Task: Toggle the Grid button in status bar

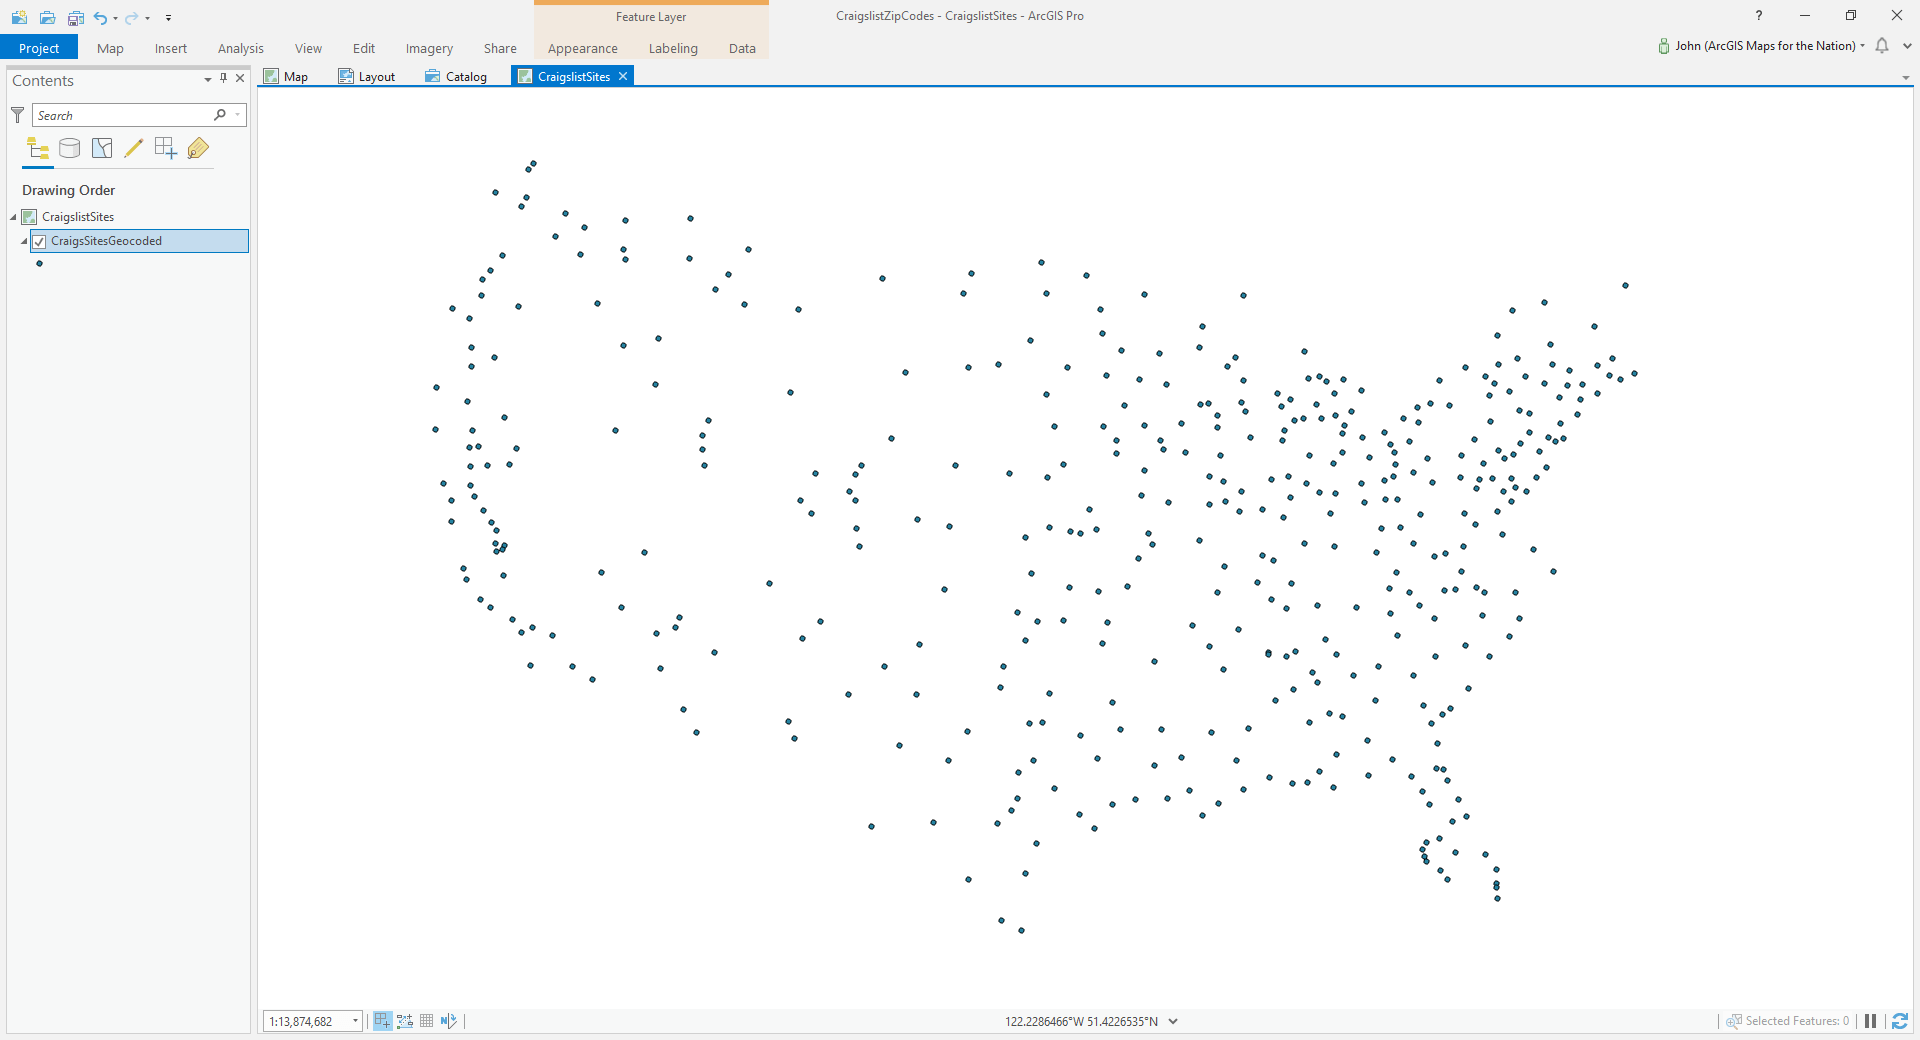Action: (x=427, y=1021)
